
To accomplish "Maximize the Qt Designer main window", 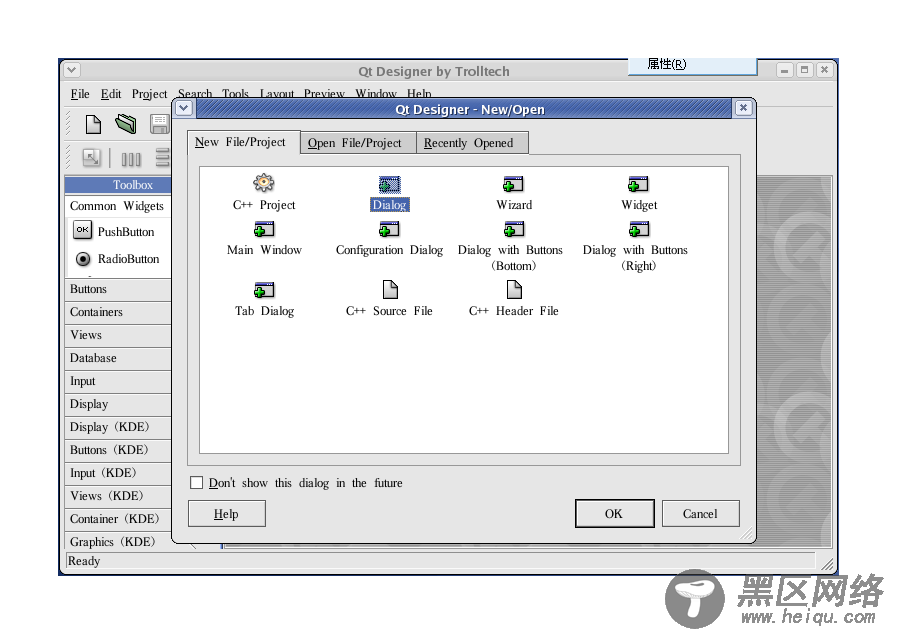I will 804,70.
